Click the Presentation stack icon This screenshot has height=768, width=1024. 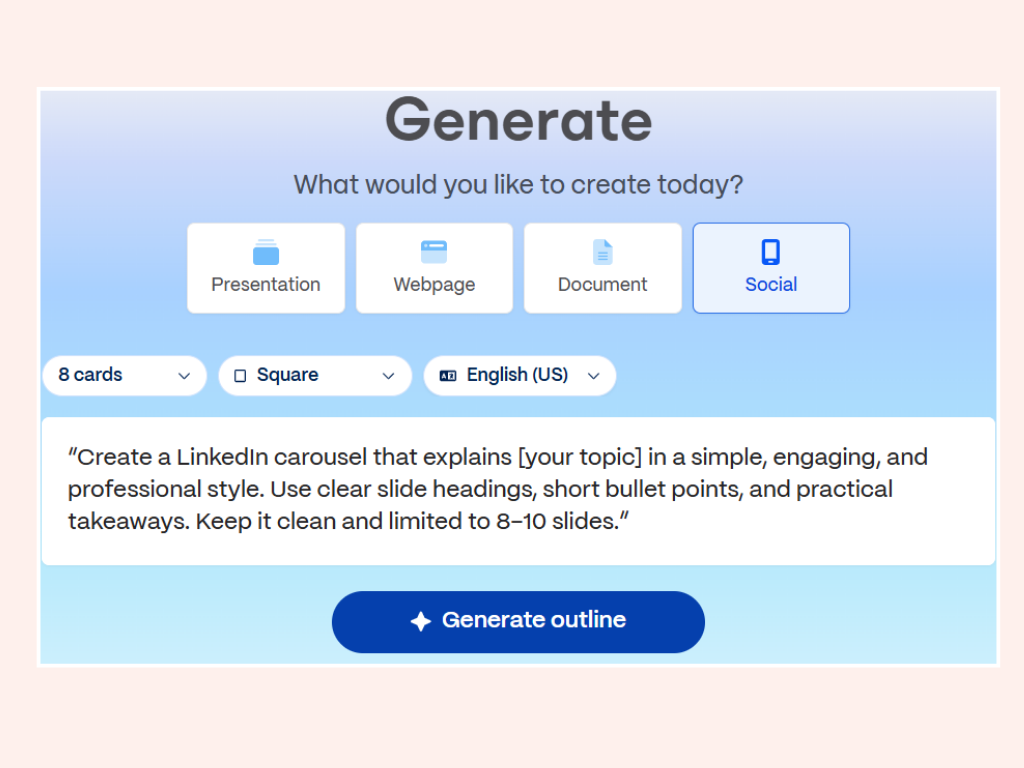point(266,252)
